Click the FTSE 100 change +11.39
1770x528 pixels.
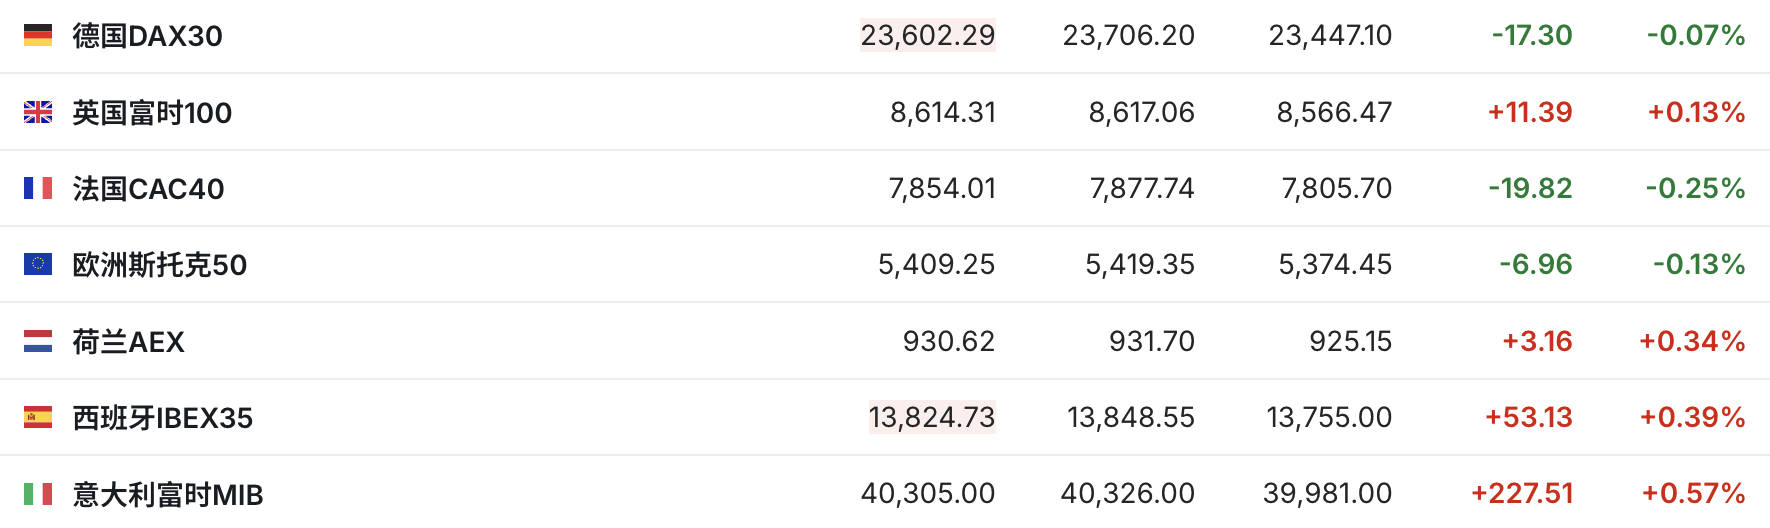pyautogui.click(x=1530, y=112)
